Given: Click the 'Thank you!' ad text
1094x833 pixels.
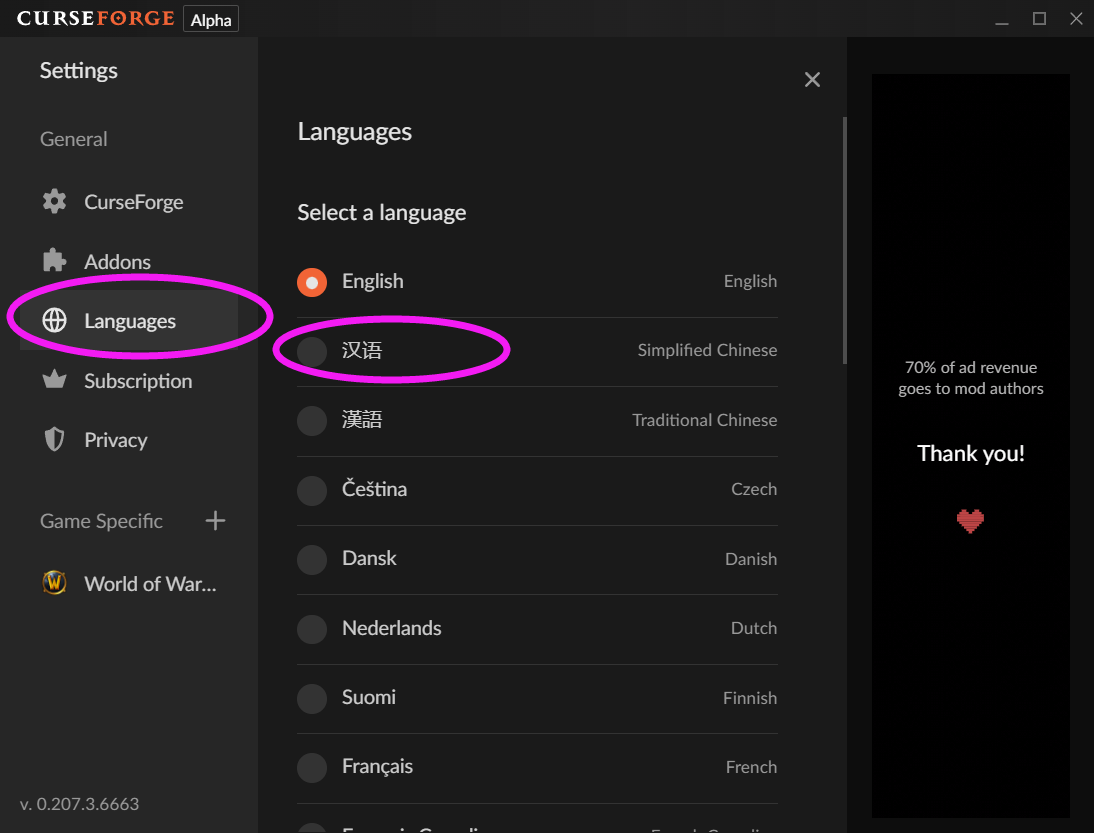Looking at the screenshot, I should point(971,453).
